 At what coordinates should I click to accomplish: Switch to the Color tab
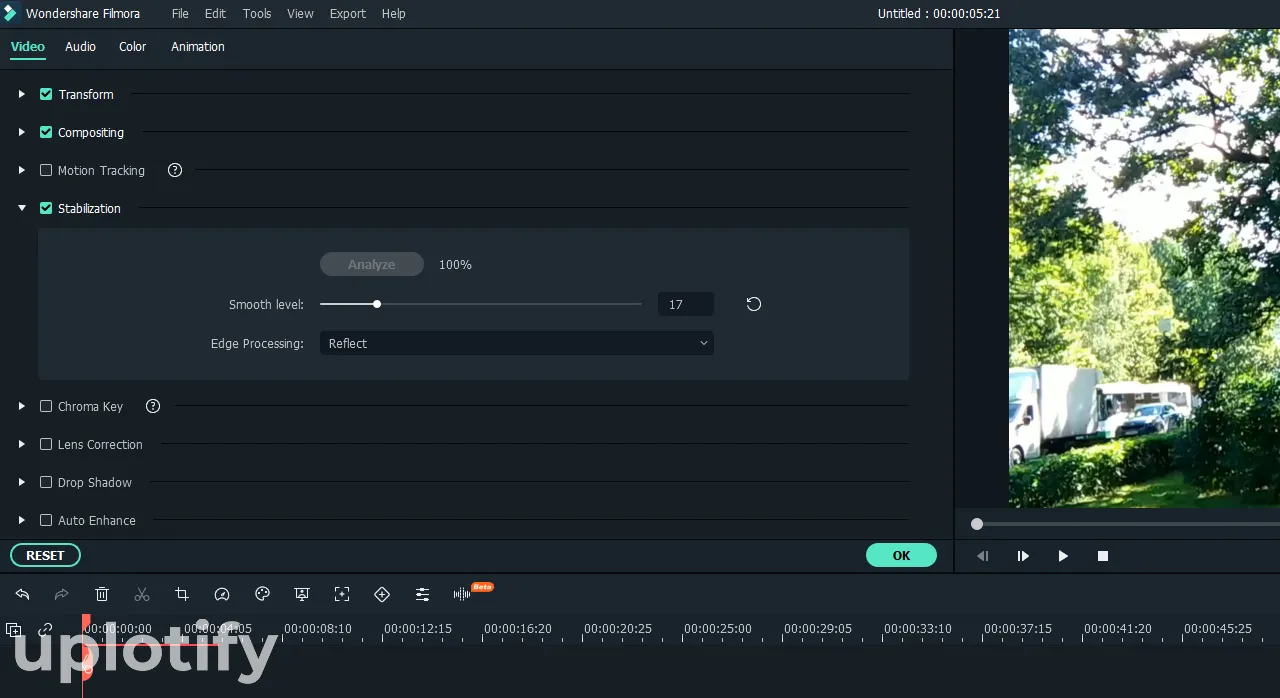[x=132, y=47]
